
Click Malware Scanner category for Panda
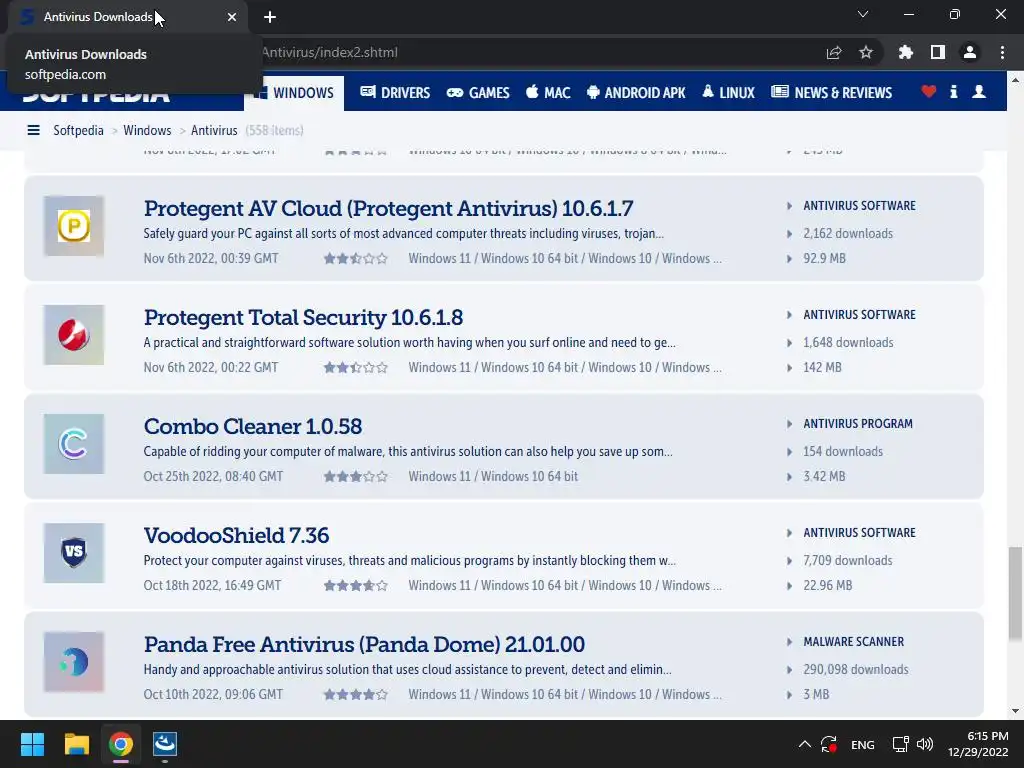[854, 642]
